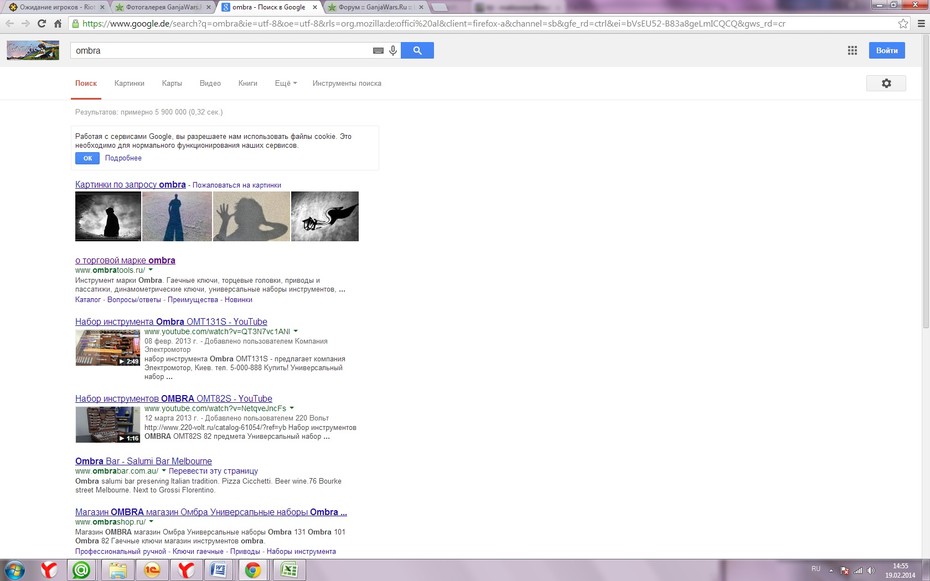Click the browser forward arrow
930x581 pixels.
pos(26,24)
